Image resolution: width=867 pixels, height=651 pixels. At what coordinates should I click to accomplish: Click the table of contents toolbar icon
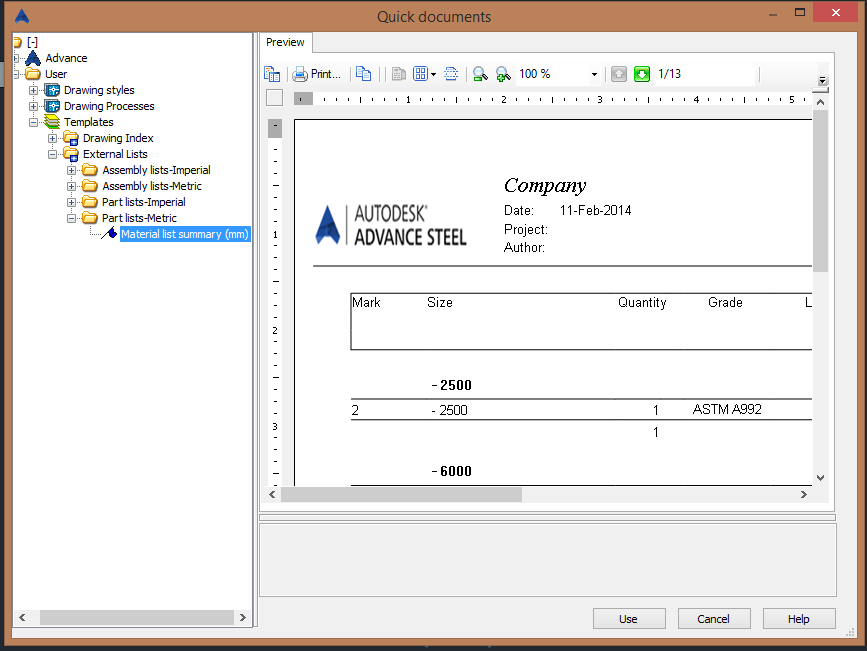click(272, 74)
